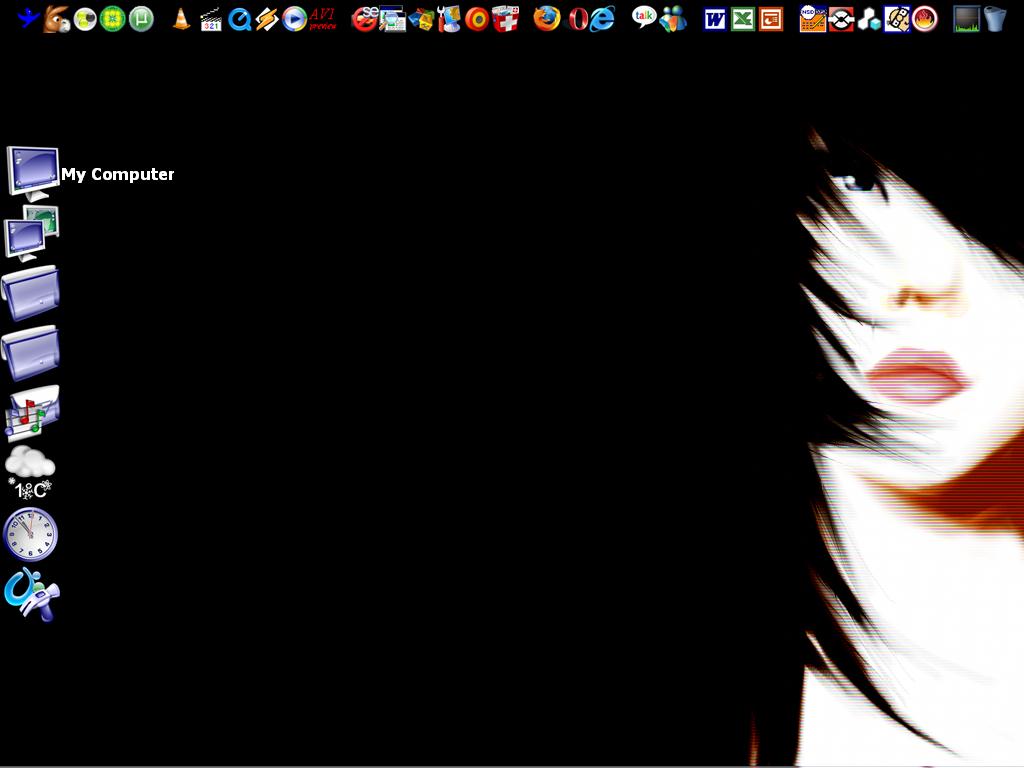Open Internet Explorer
Viewport: 1024px width, 768px height.
(x=602, y=19)
